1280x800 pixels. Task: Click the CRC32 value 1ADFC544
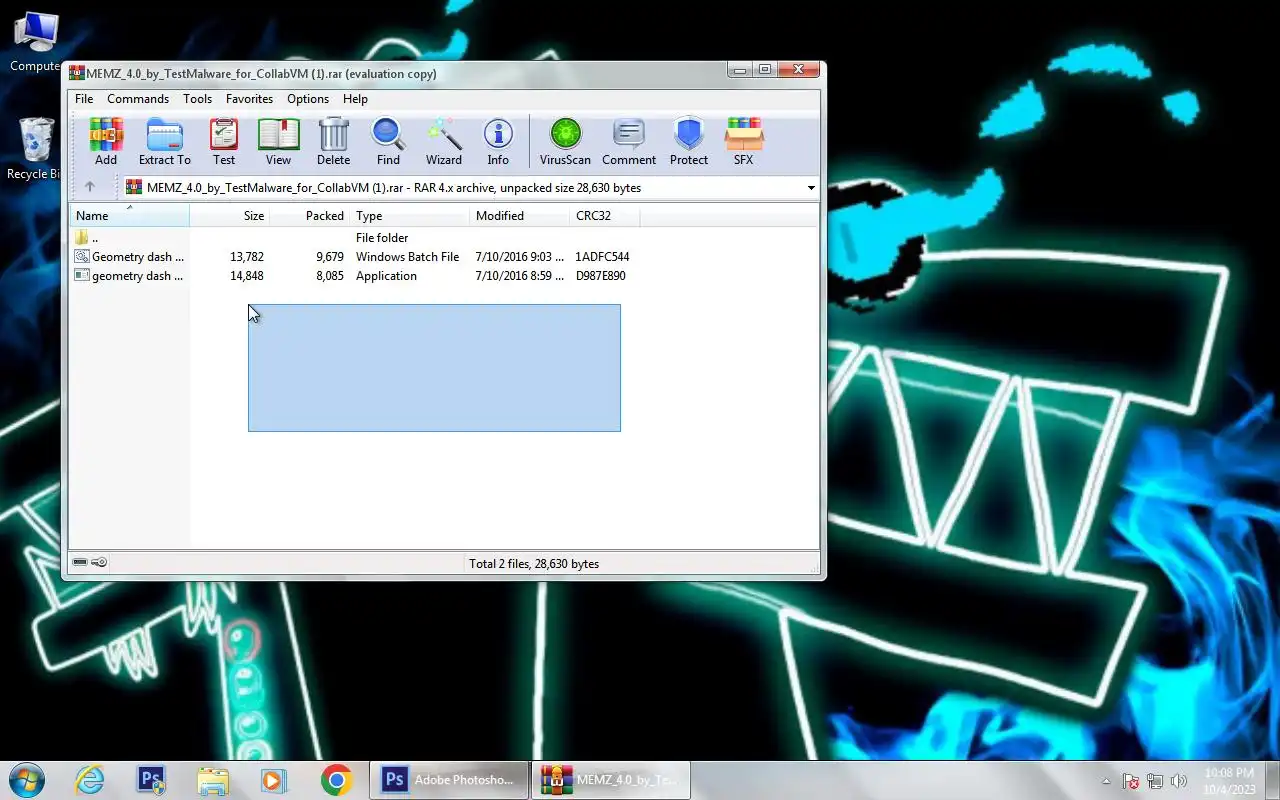[602, 257]
